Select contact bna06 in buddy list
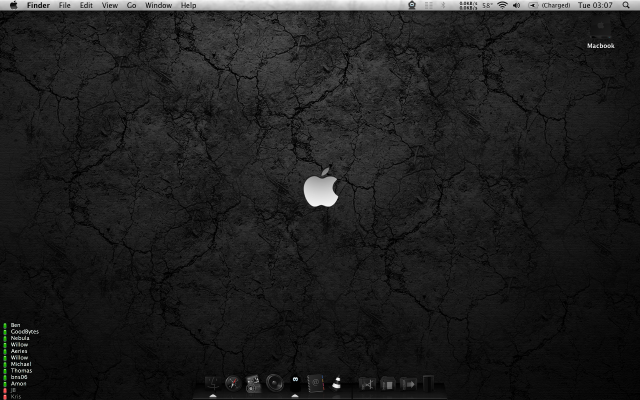Viewport: 640px width, 400px height. coord(19,377)
